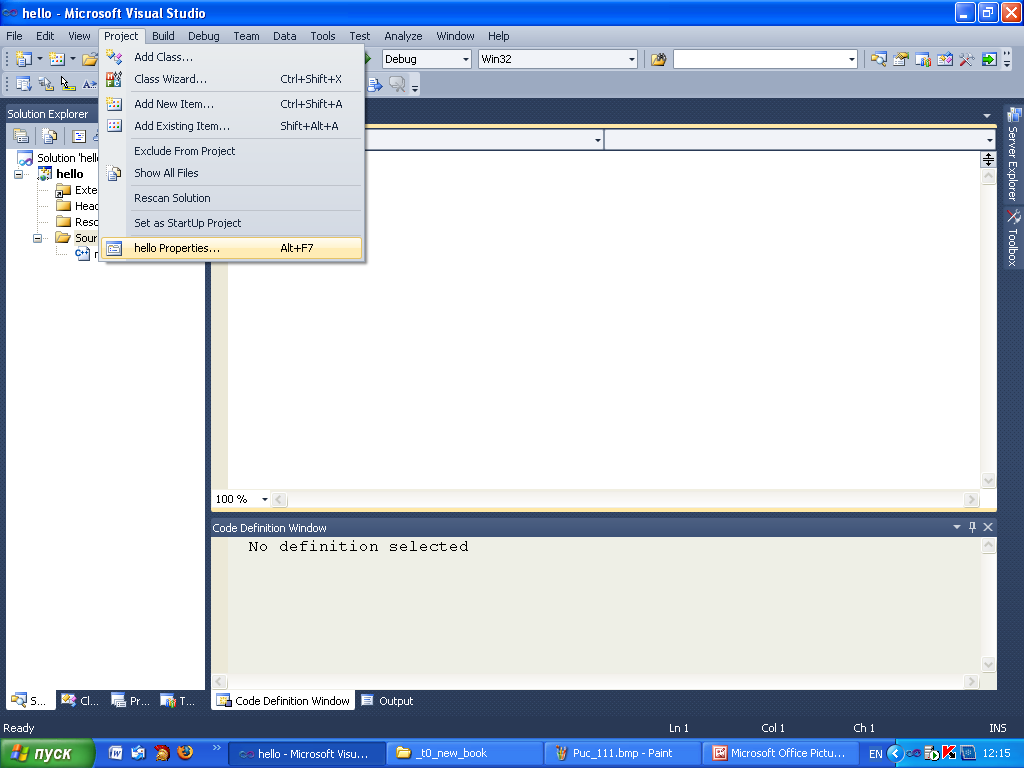
Task: Click the Firefox quick launch icon
Action: (185, 752)
